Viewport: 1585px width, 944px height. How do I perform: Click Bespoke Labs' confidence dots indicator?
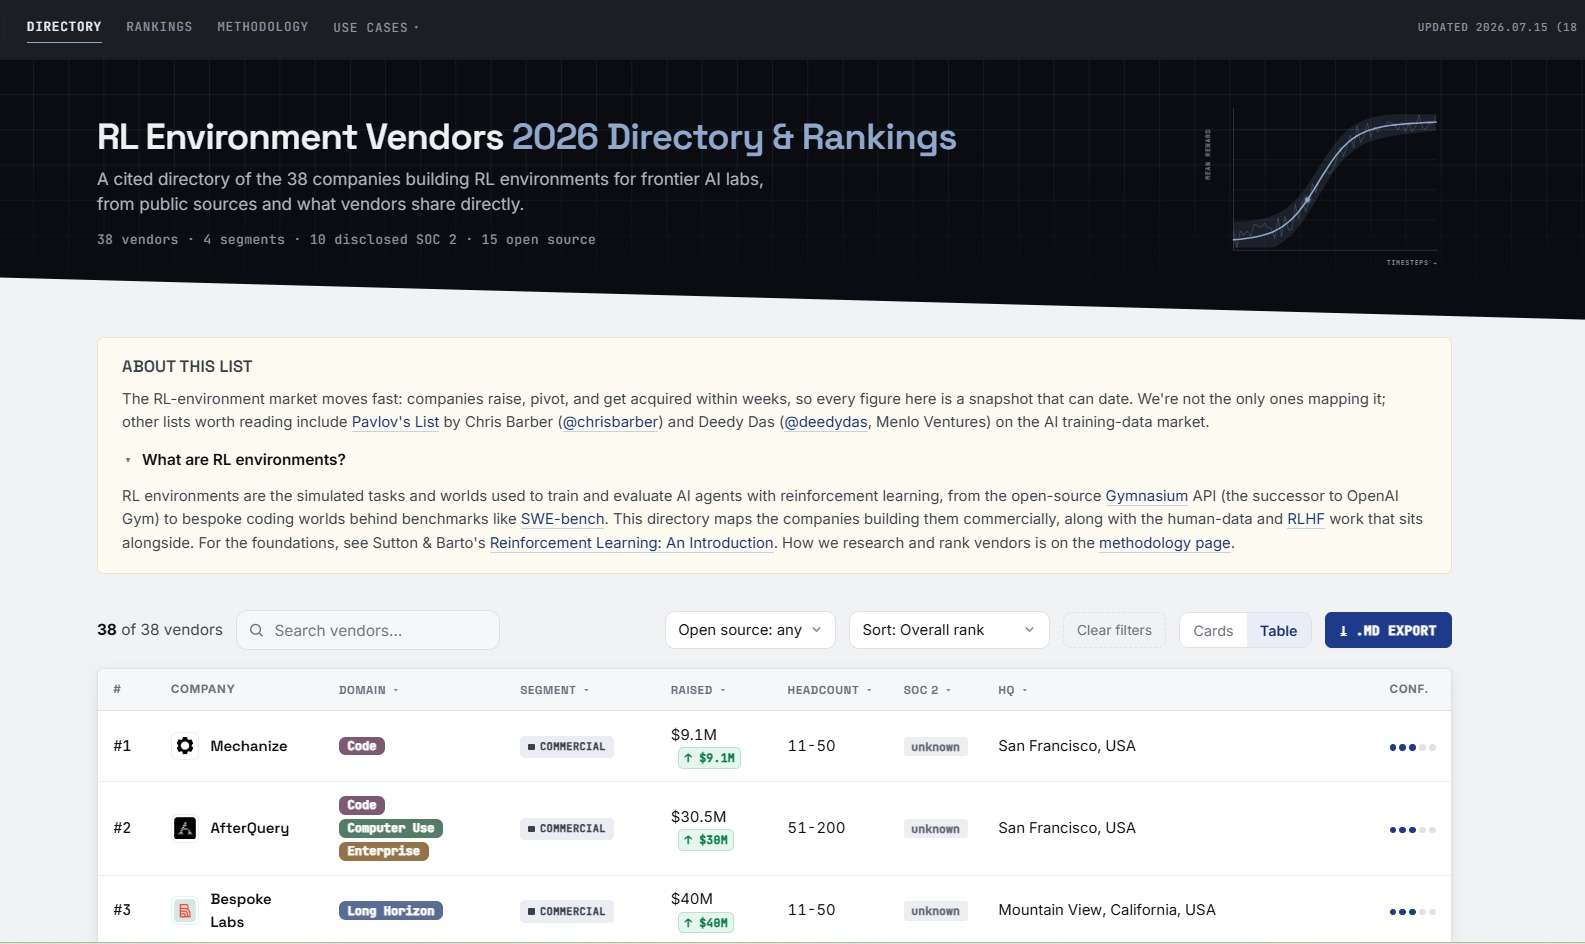coord(1412,911)
